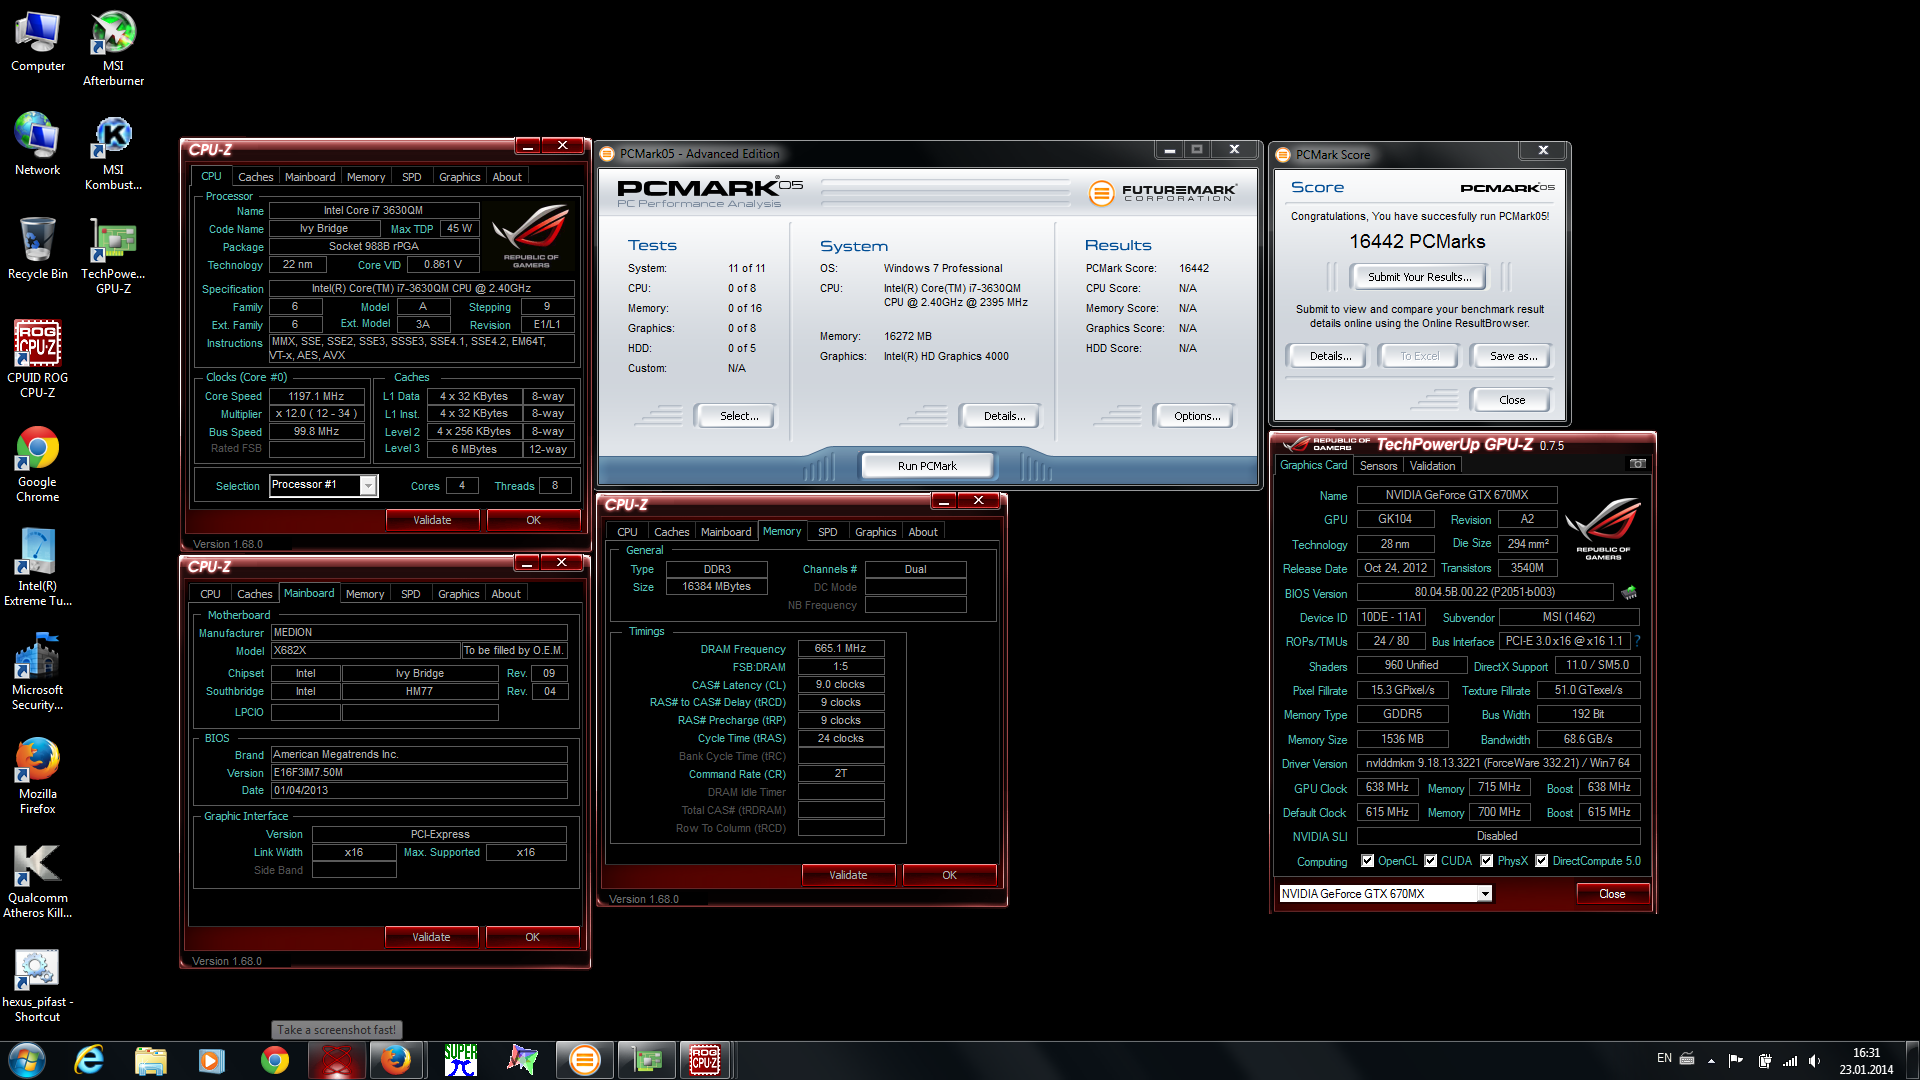Select Graphics tab in the Memory CPU-Z window
Image resolution: width=1920 pixels, height=1080 pixels.
coord(875,532)
